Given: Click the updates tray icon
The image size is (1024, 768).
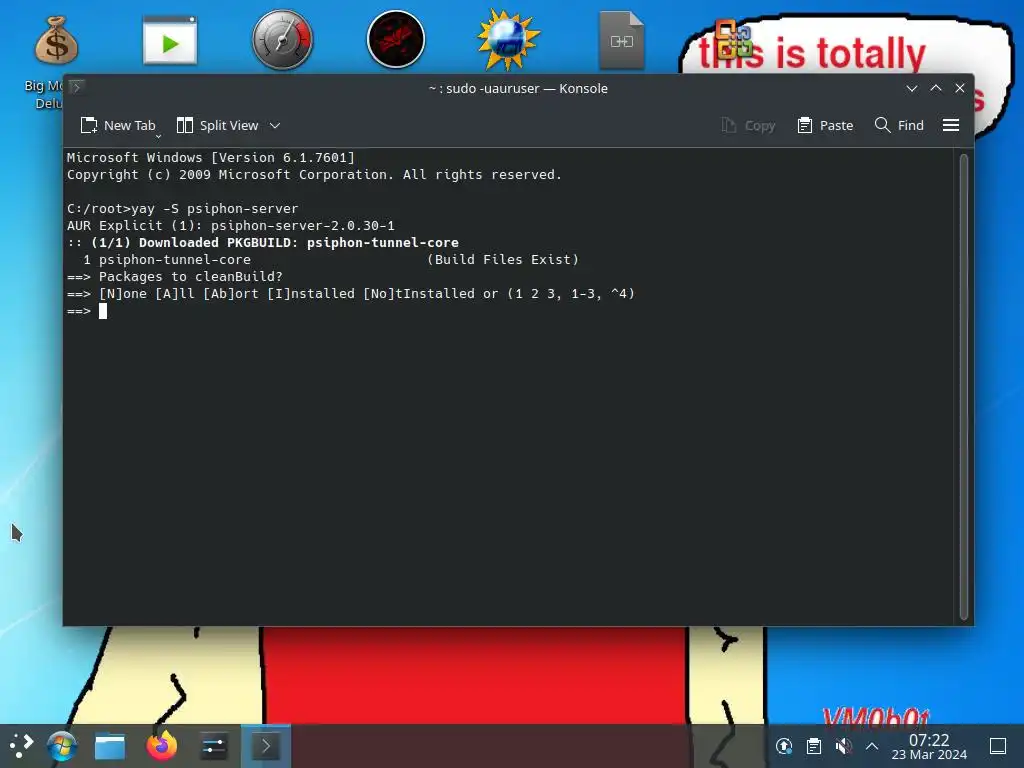Looking at the screenshot, I should (x=784, y=746).
